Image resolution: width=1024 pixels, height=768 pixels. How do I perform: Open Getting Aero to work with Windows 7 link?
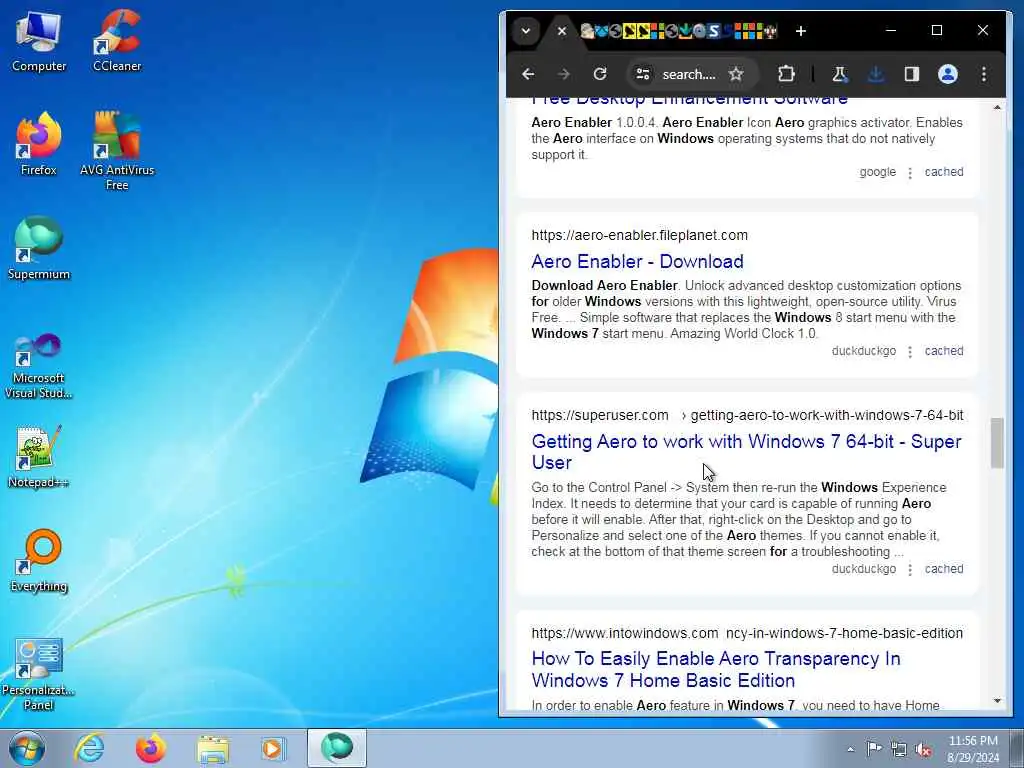pyautogui.click(x=746, y=452)
